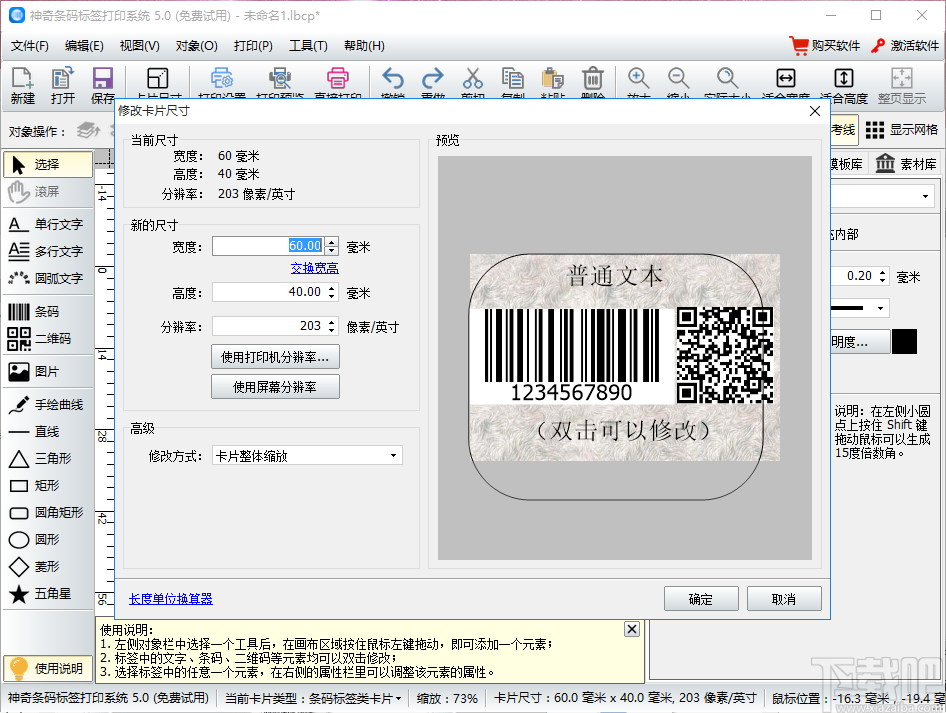
Task: Choose the Picture (图片) tool
Action: 47,372
